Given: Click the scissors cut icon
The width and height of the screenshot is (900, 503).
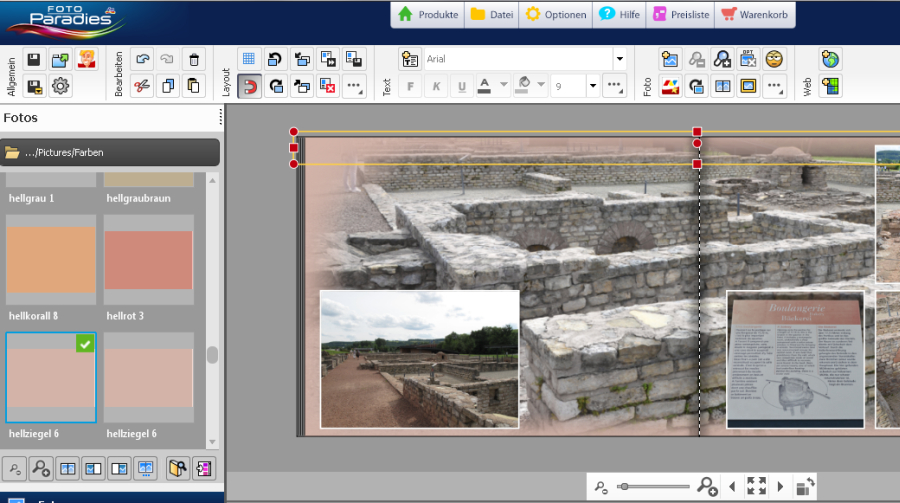Looking at the screenshot, I should [x=142, y=86].
